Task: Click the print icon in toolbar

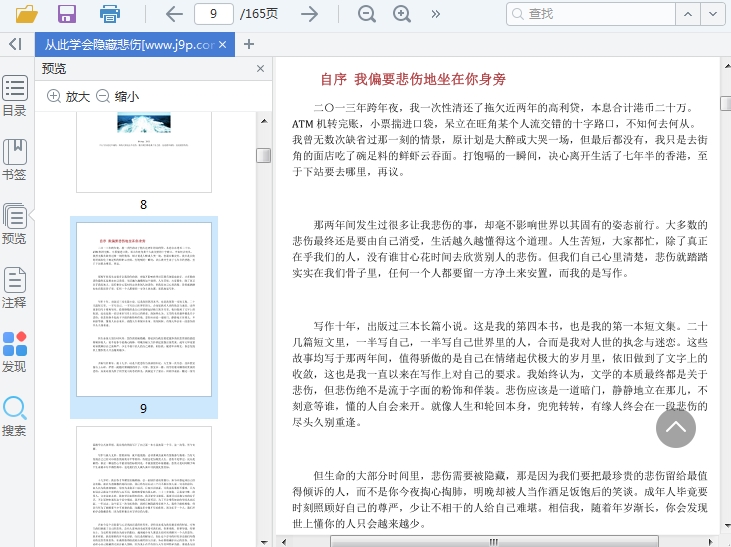Action: 110,14
